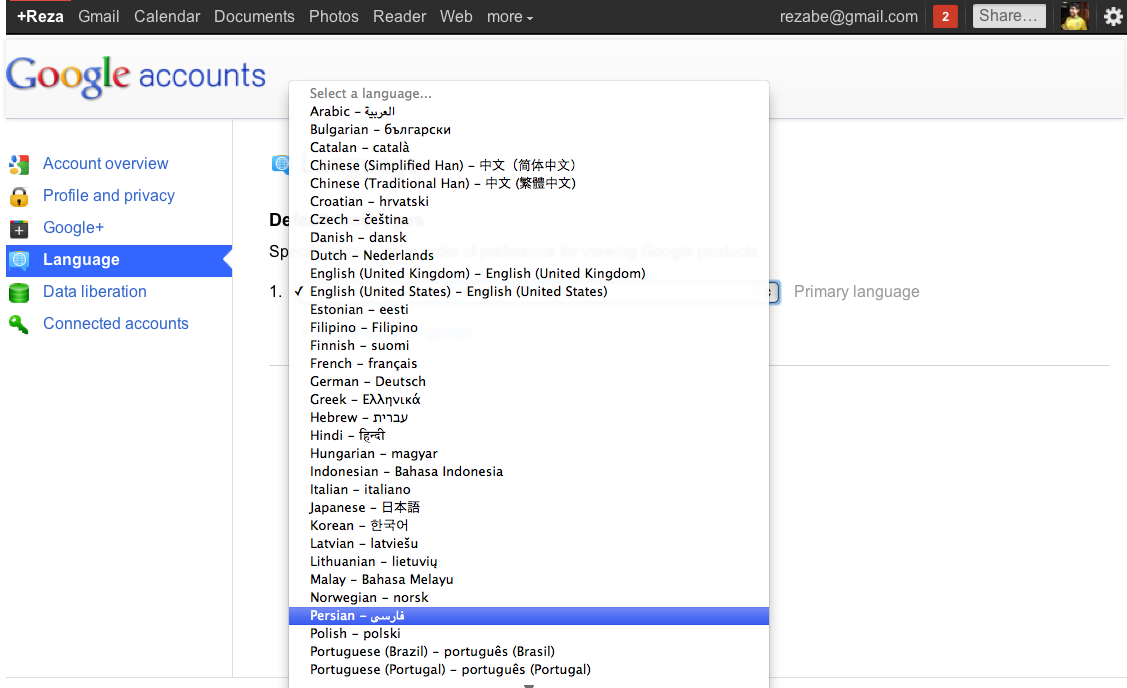Select the Language sidebar tab
Image resolution: width=1127 pixels, height=688 pixels.
[119, 260]
